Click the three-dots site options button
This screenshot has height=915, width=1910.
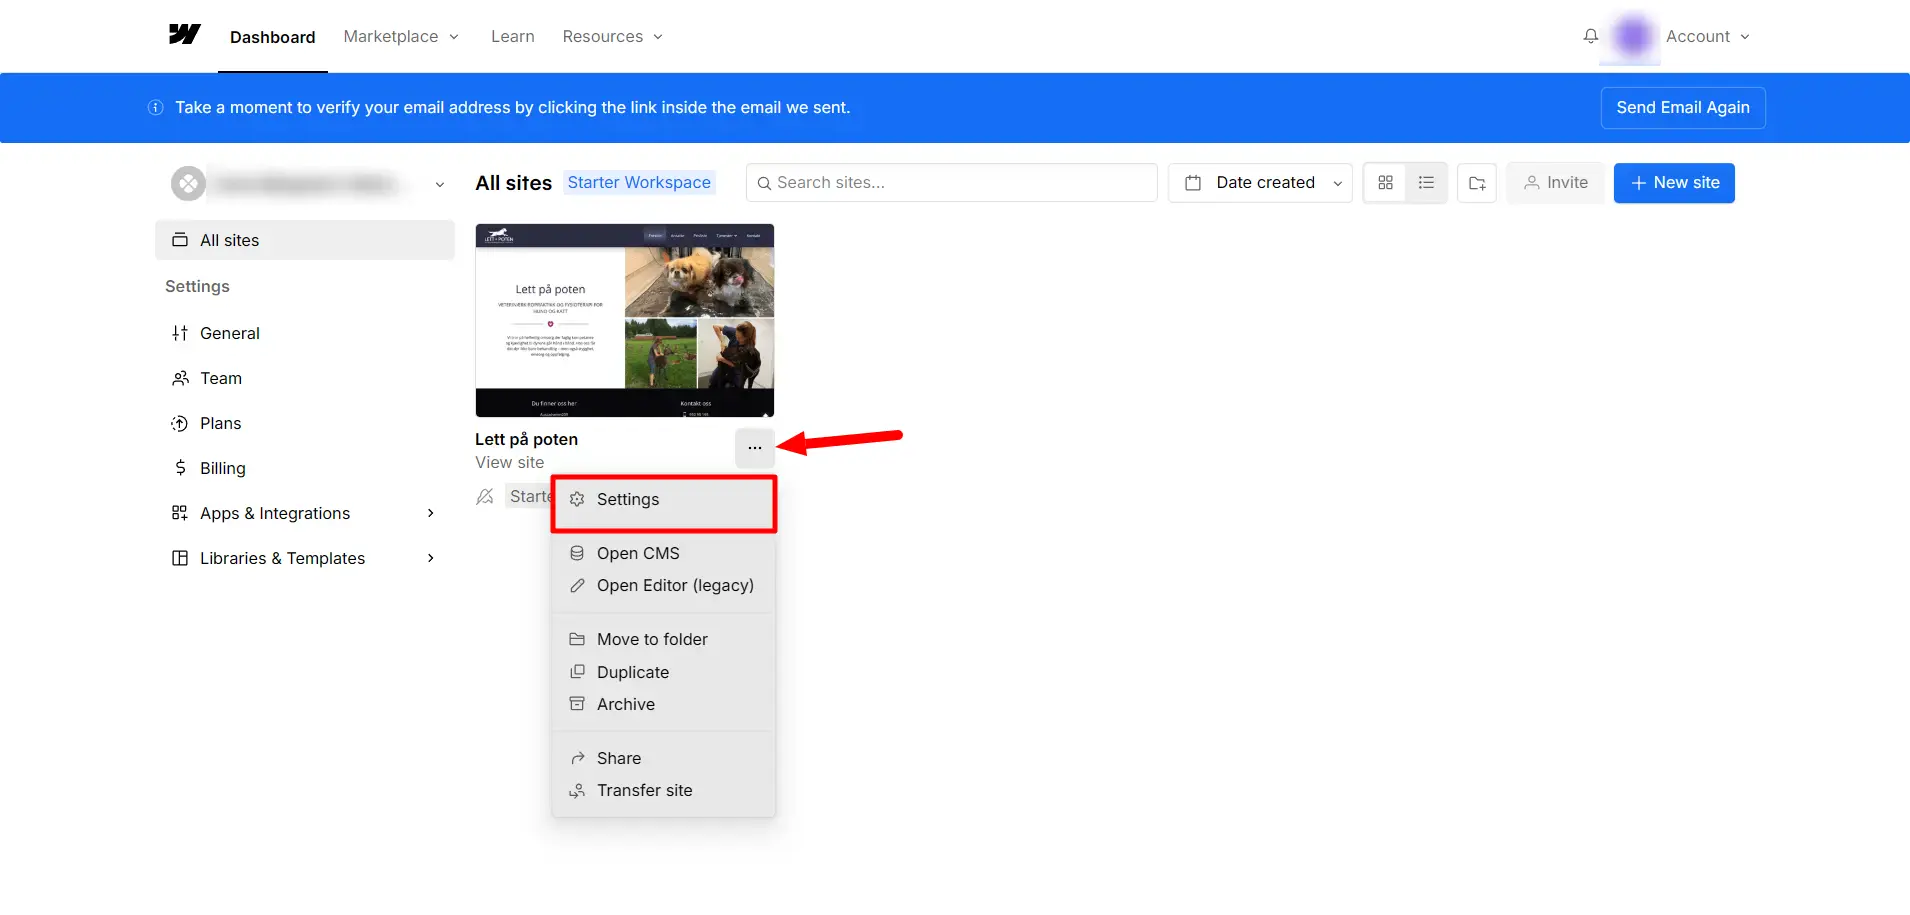click(755, 448)
